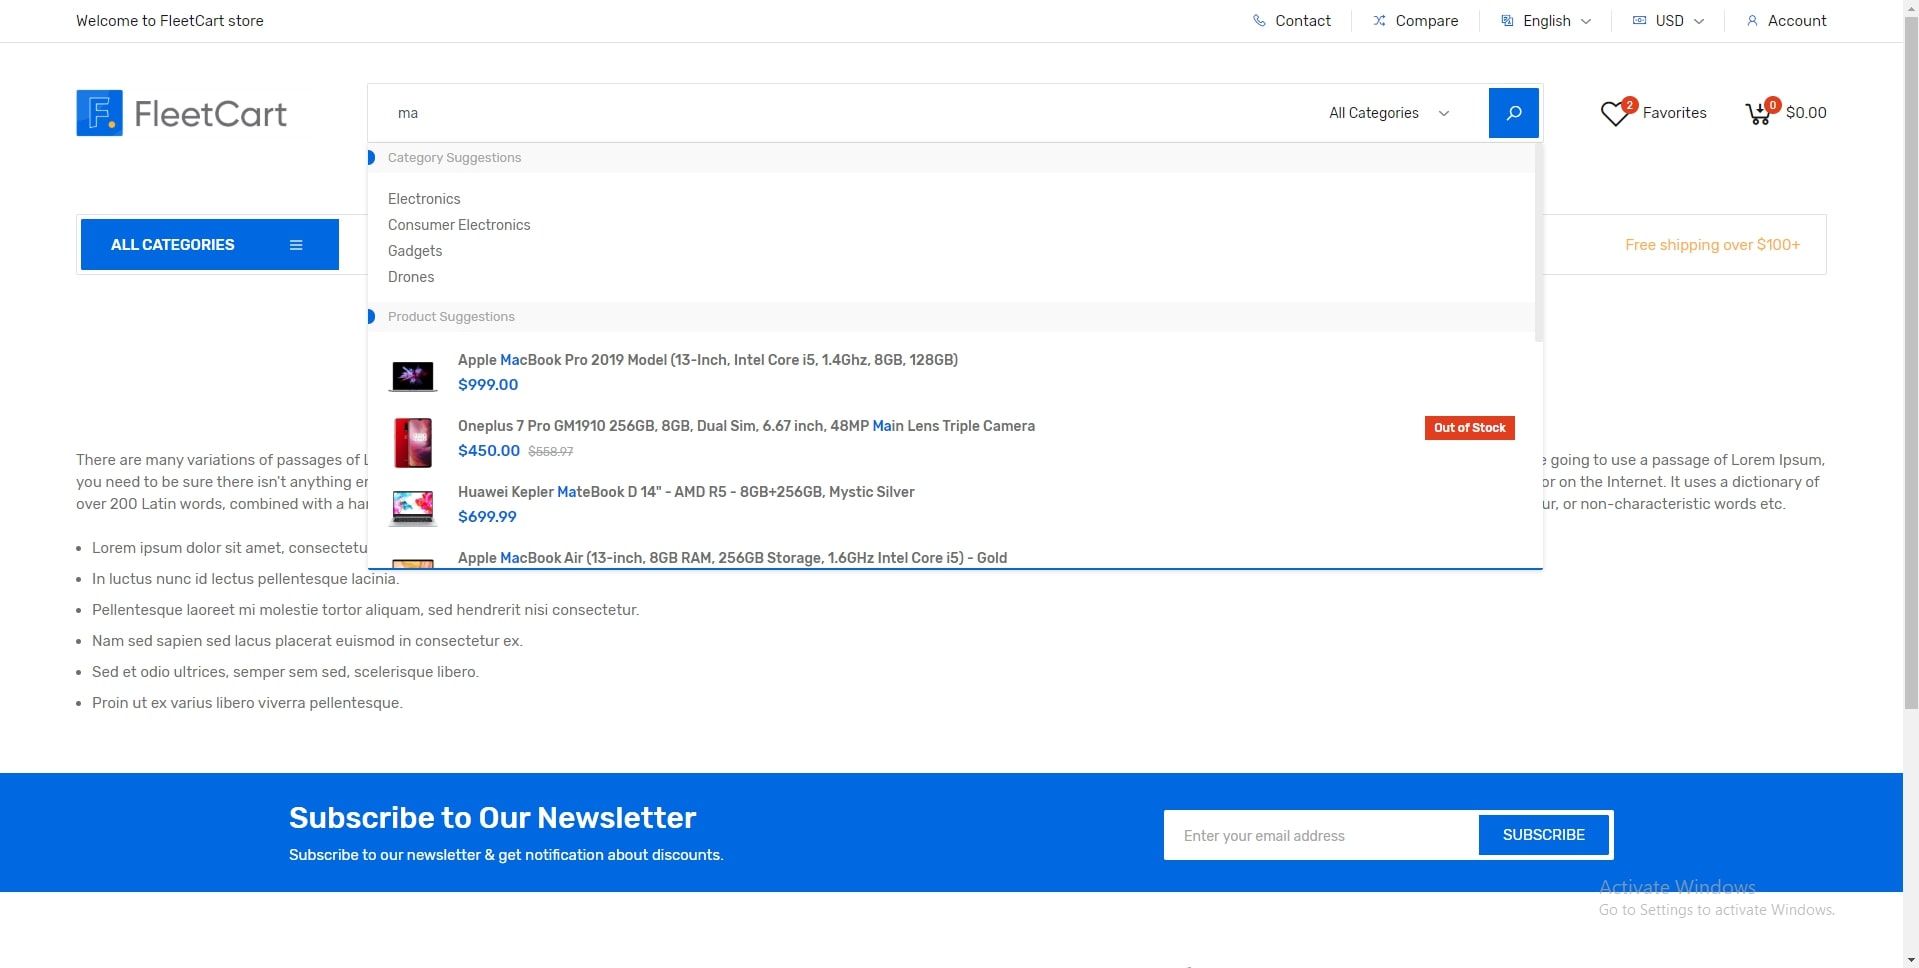Open the Favorites heart icon
This screenshot has width=1919, height=968.
pos(1615,113)
